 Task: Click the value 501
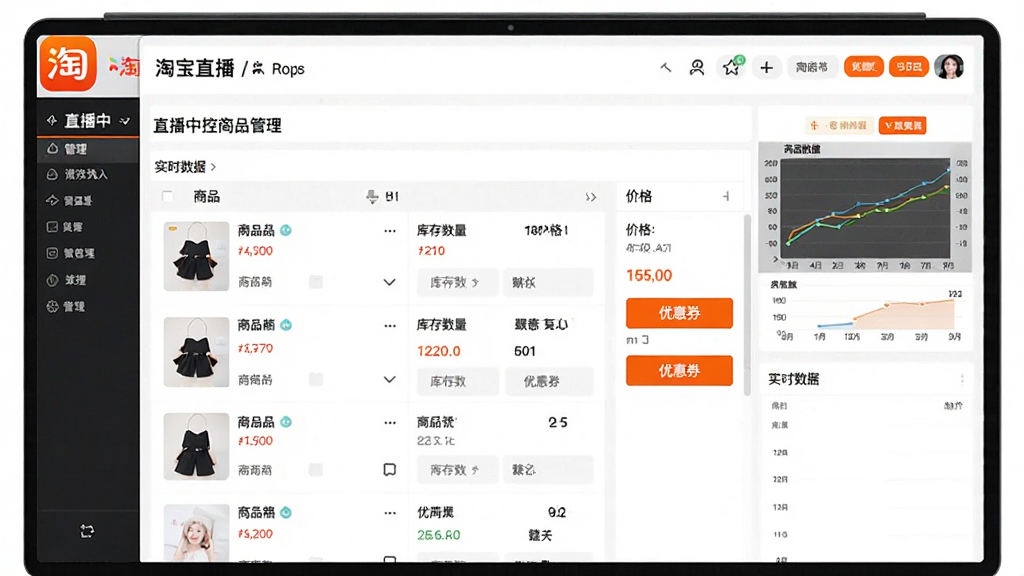click(x=524, y=351)
